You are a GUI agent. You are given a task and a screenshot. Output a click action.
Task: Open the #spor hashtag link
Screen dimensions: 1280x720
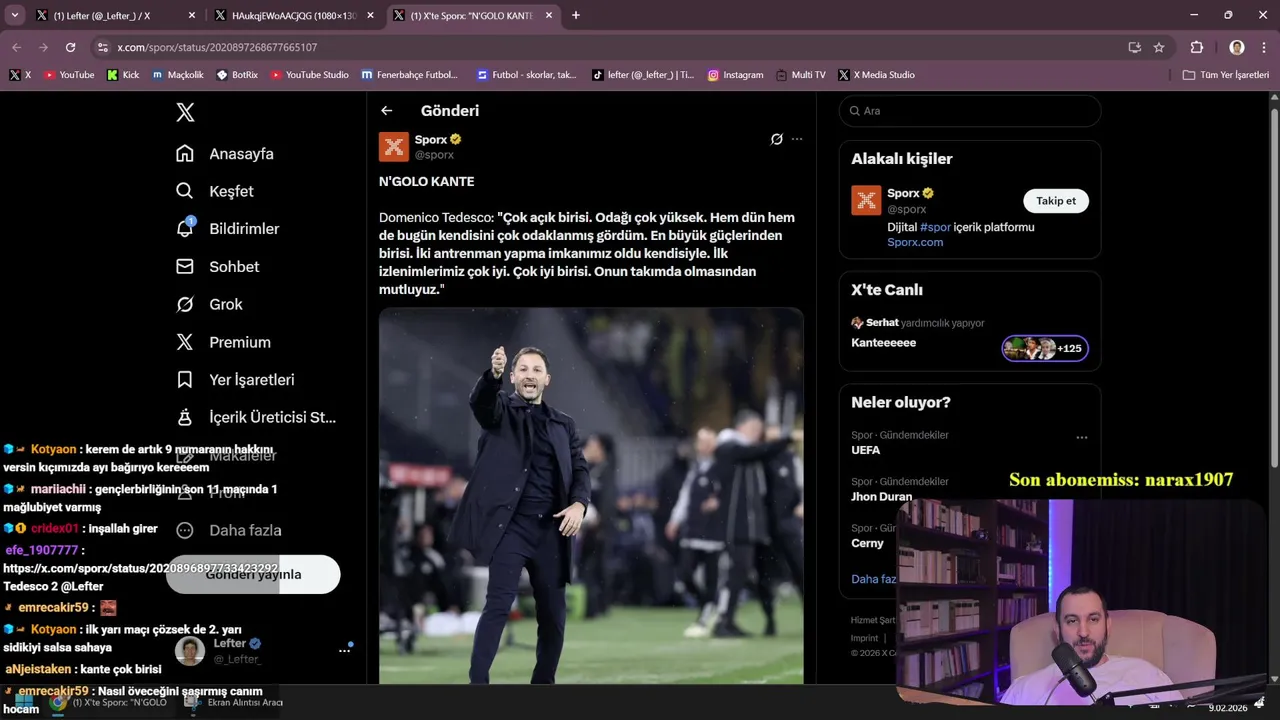(x=935, y=227)
